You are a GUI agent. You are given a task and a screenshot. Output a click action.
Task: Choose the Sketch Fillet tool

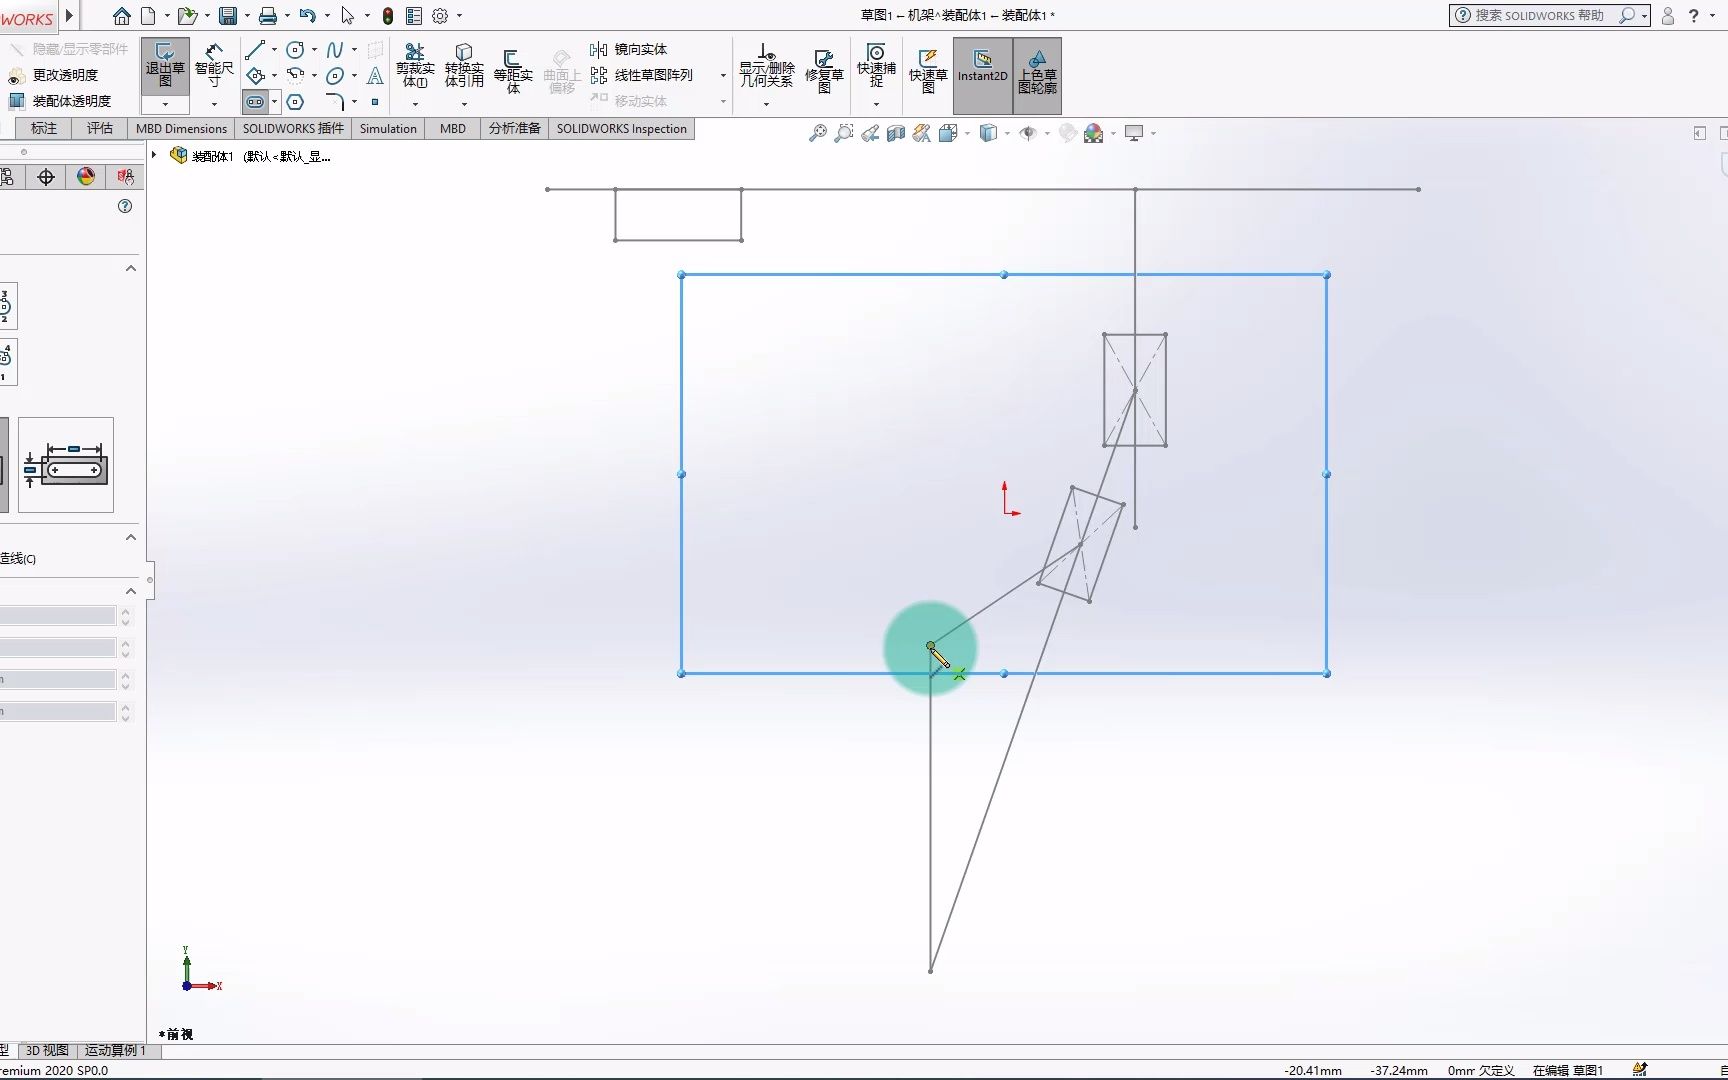coord(335,101)
